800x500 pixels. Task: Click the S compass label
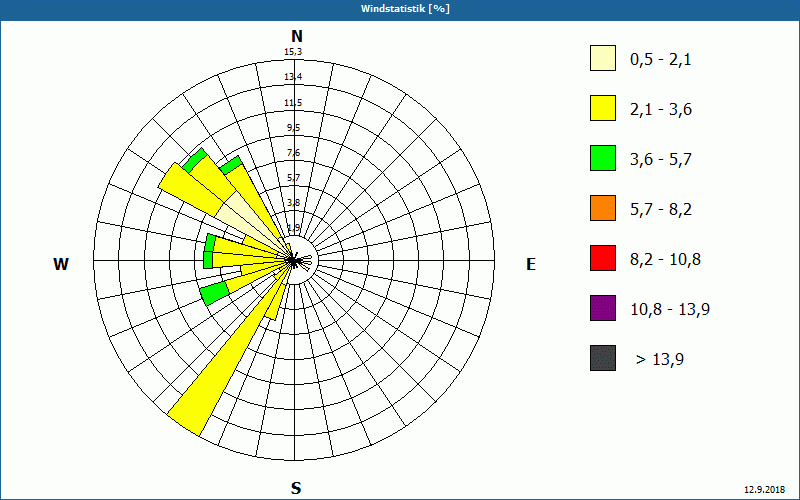pos(296,488)
